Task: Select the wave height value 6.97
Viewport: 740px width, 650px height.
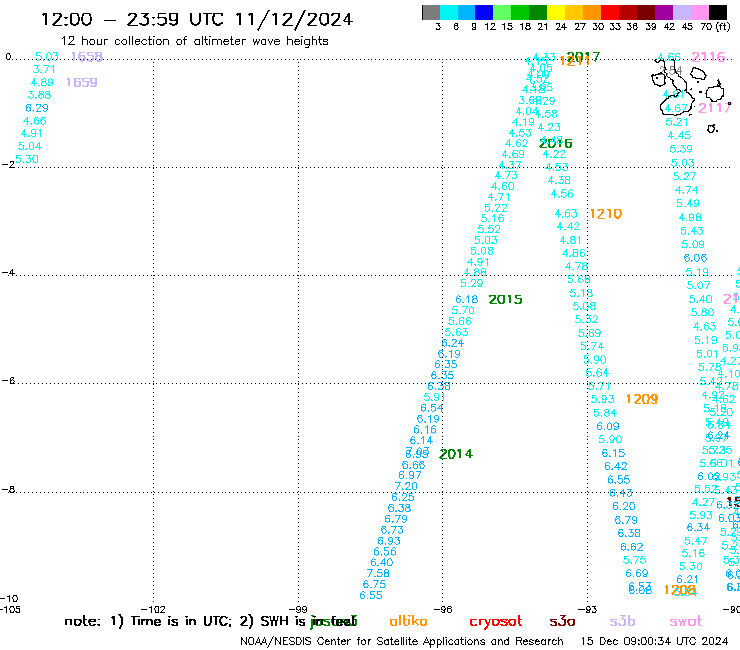Action: (x=410, y=475)
